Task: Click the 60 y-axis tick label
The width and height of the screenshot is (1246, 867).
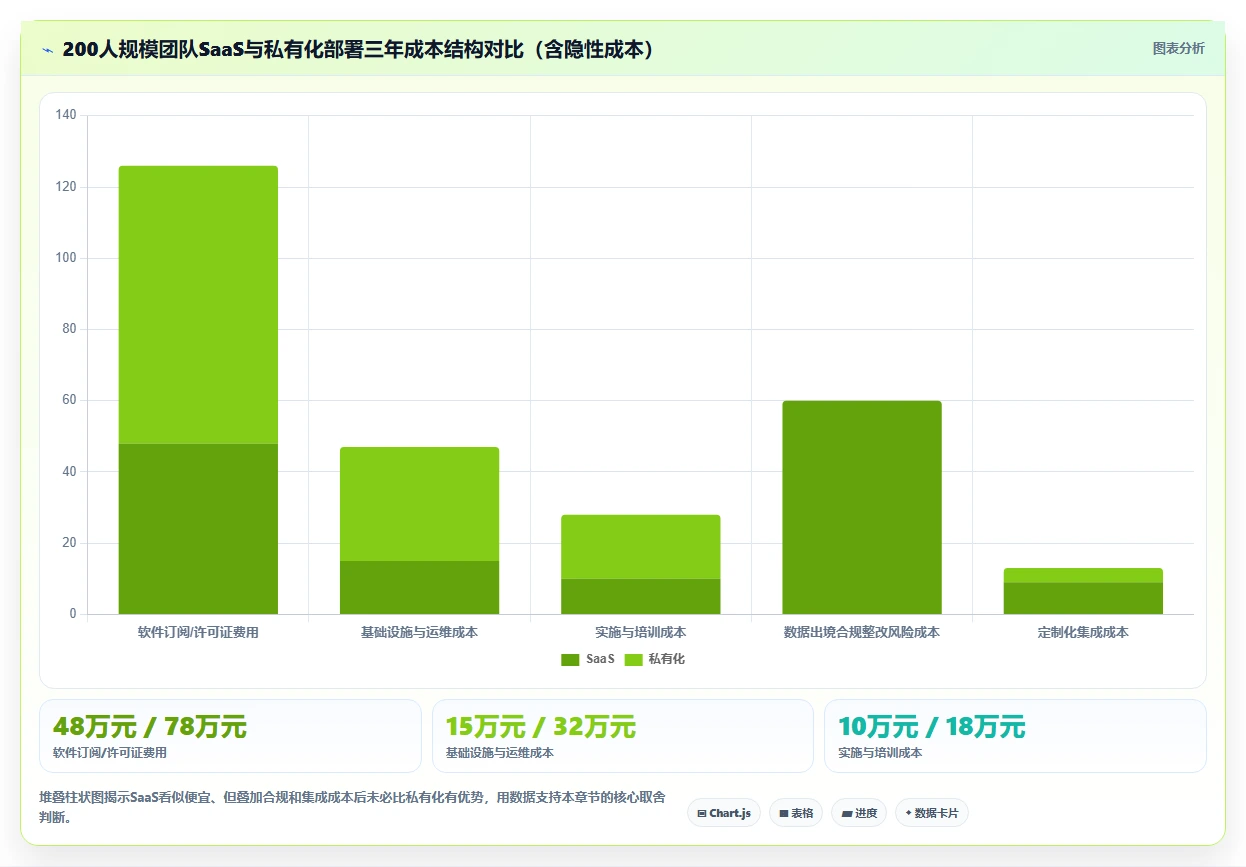Action: 69,400
